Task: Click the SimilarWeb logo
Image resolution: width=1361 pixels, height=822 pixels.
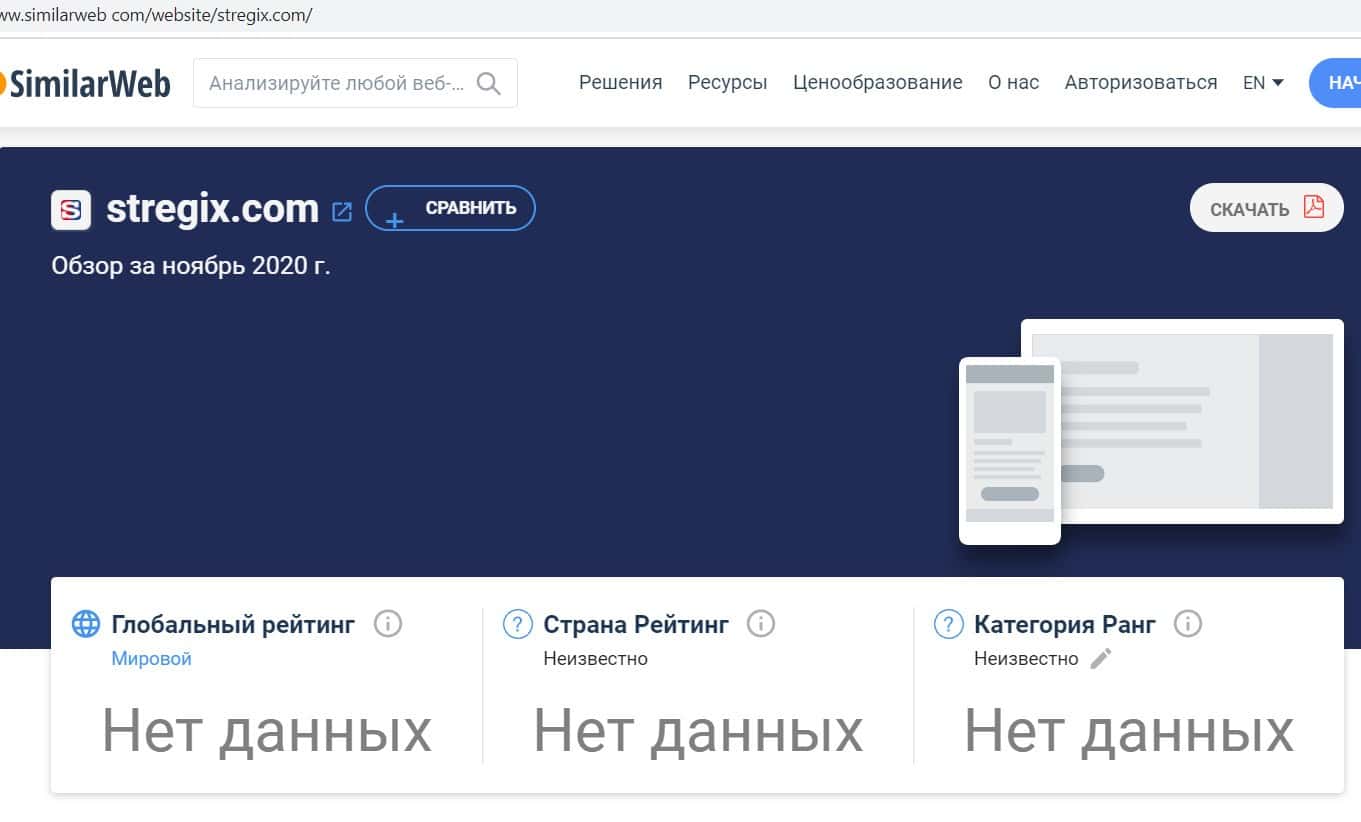Action: pyautogui.click(x=85, y=83)
